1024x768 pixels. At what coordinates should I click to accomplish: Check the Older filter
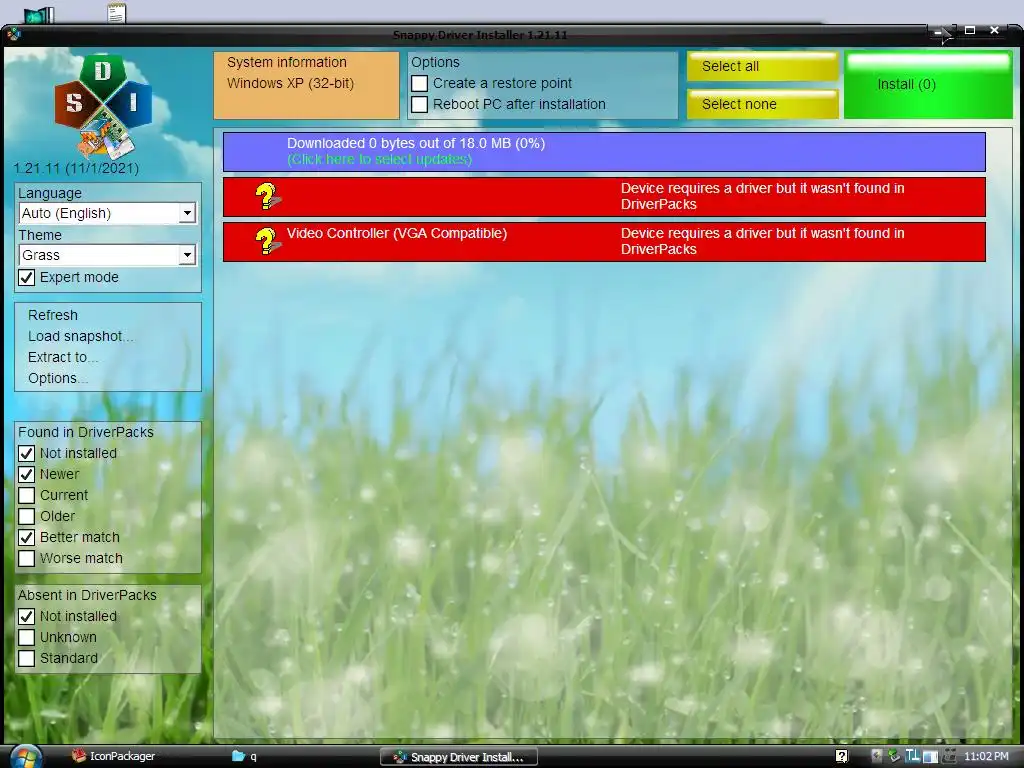26,516
